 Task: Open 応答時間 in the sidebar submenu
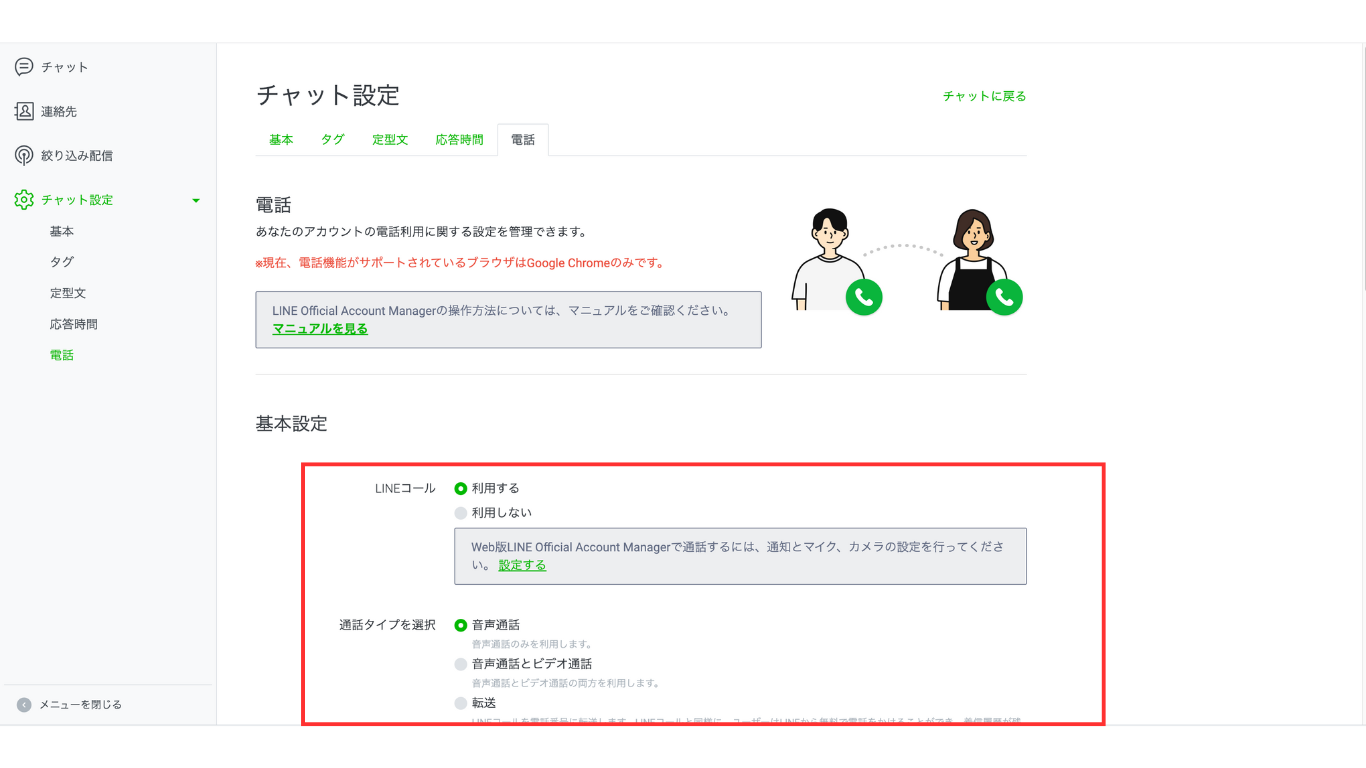pyautogui.click(x=74, y=324)
